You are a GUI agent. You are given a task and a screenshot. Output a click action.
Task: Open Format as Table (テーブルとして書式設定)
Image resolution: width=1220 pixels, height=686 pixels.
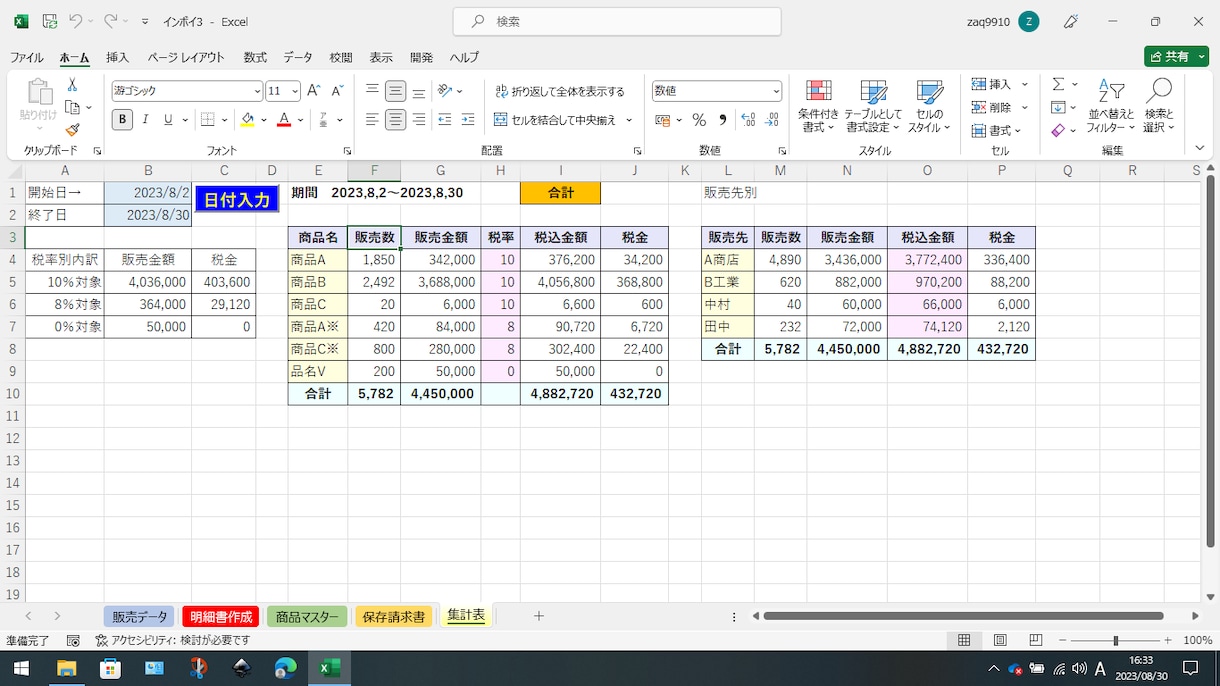(873, 107)
